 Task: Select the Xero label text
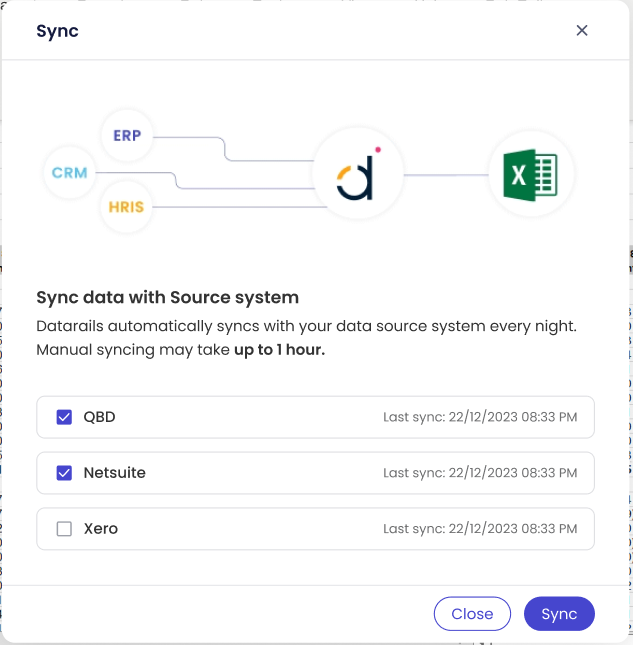pyautogui.click(x=100, y=529)
